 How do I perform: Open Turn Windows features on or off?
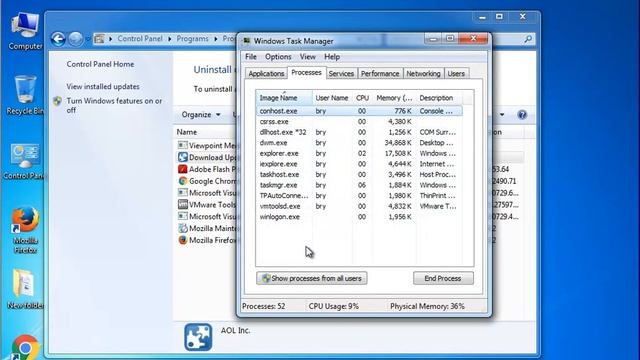[114, 105]
